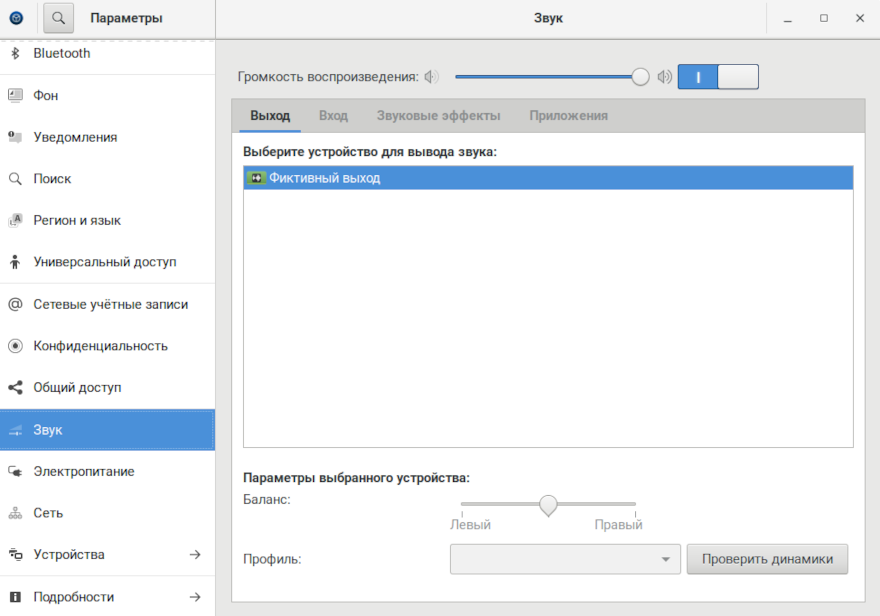
Task: Click the search magnifier button in header
Action: (59, 18)
